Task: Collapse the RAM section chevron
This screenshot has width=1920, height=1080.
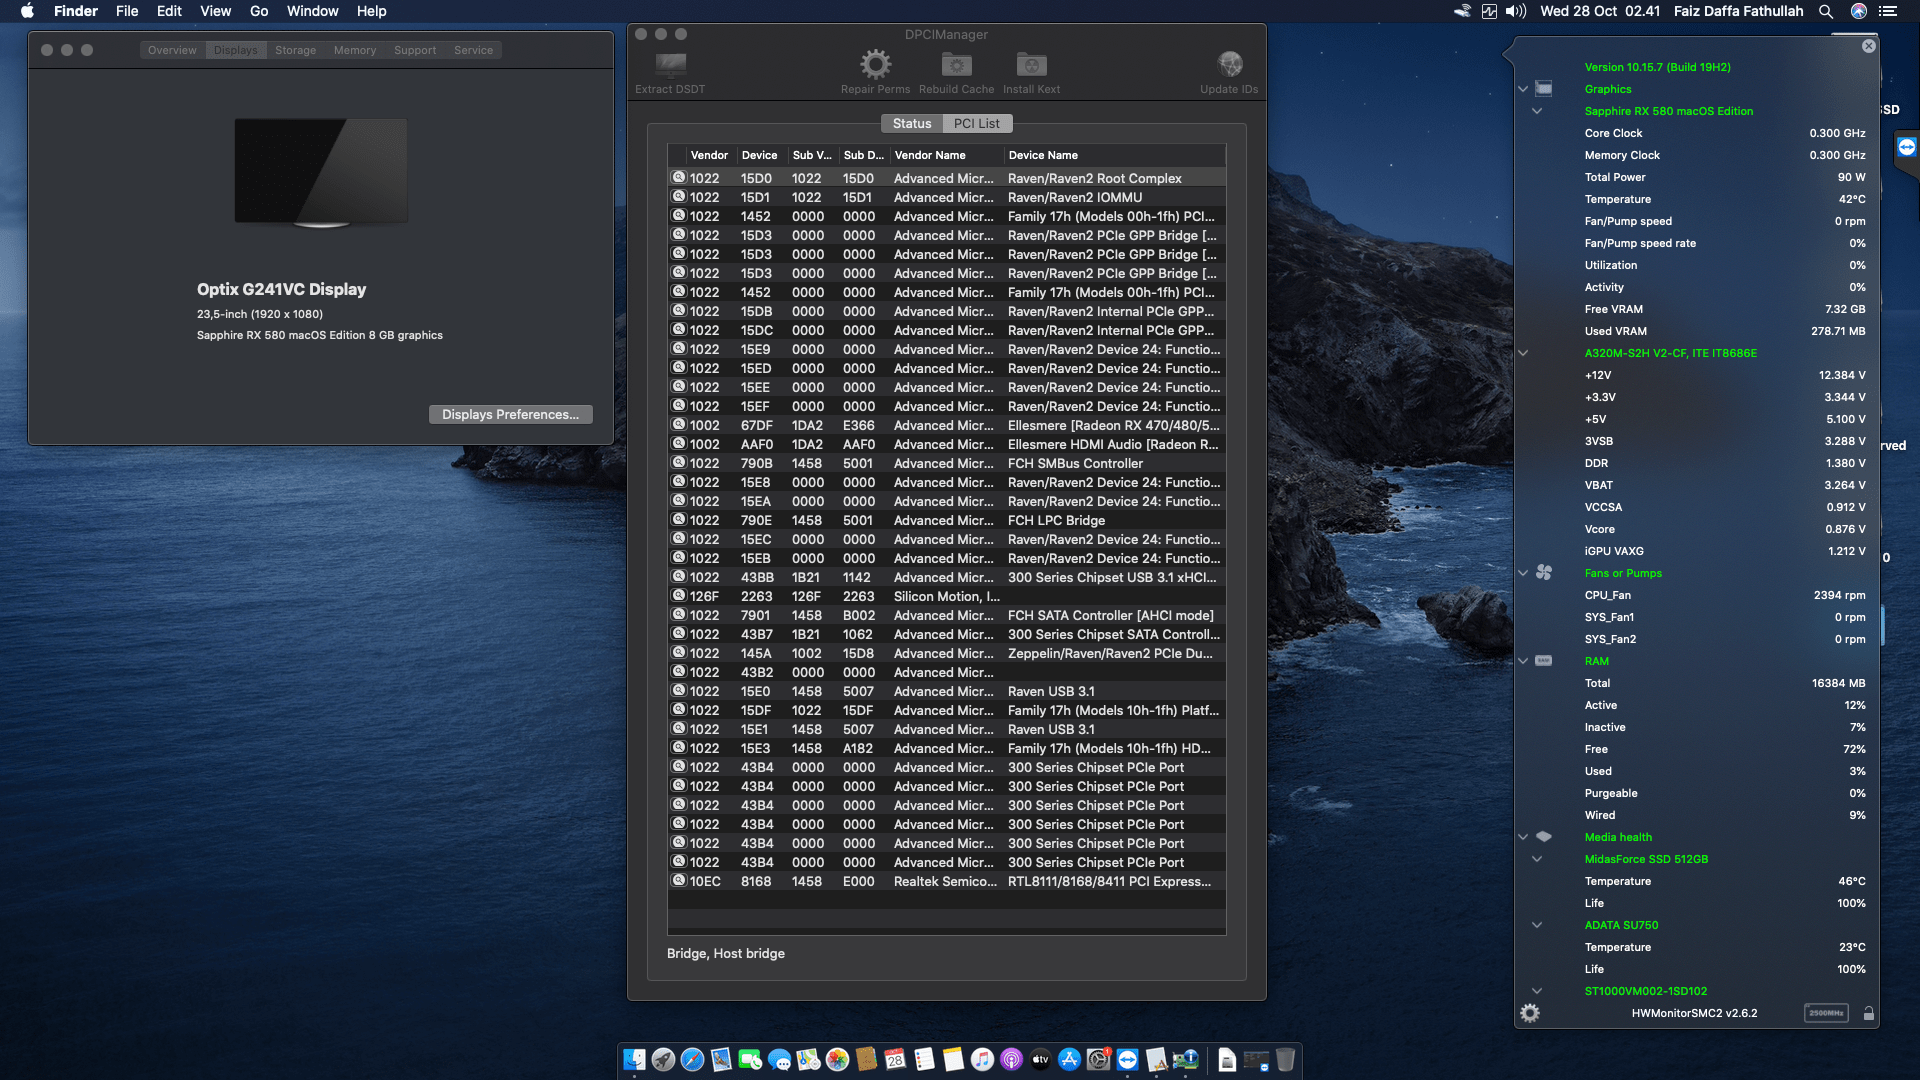Action: click(x=1523, y=661)
